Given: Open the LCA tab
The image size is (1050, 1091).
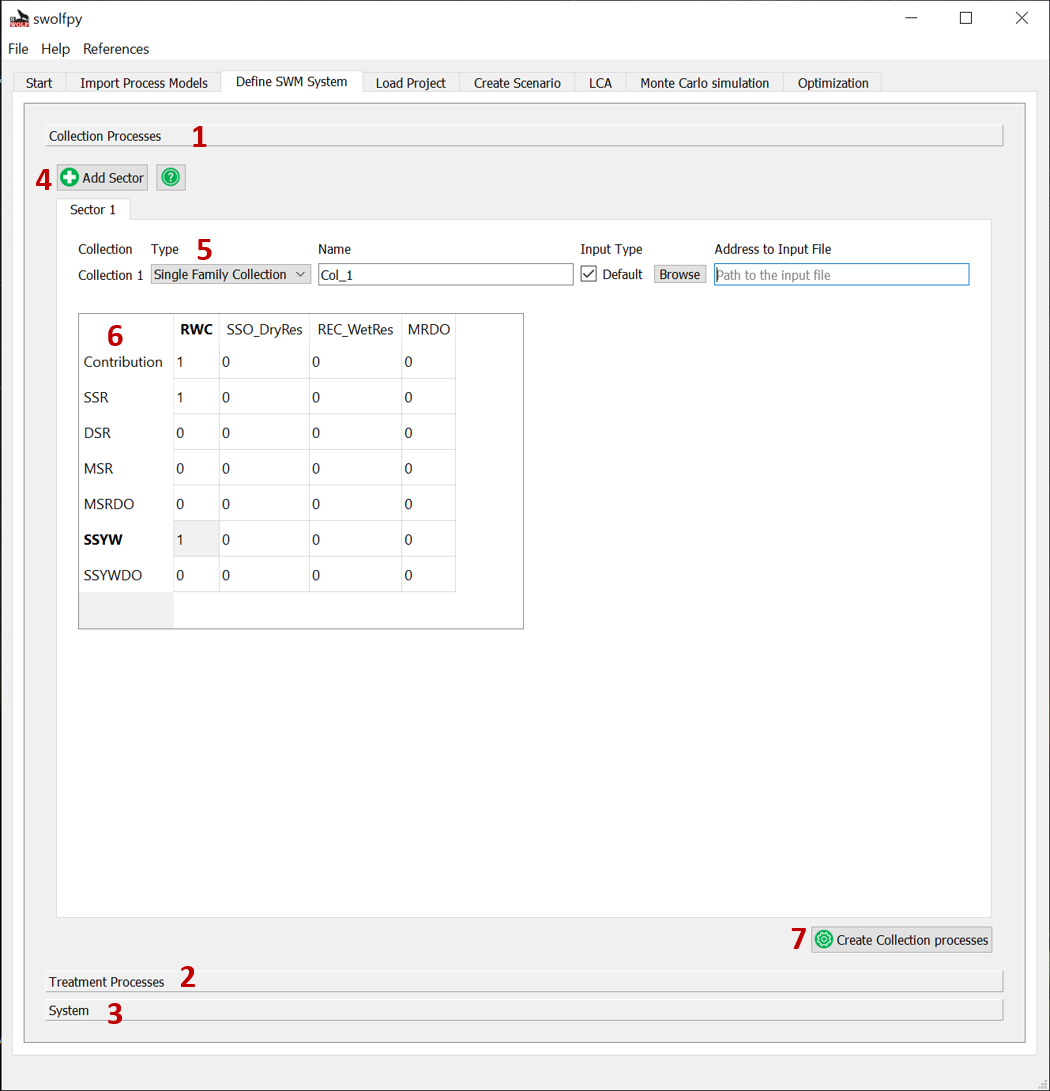Looking at the screenshot, I should (600, 83).
